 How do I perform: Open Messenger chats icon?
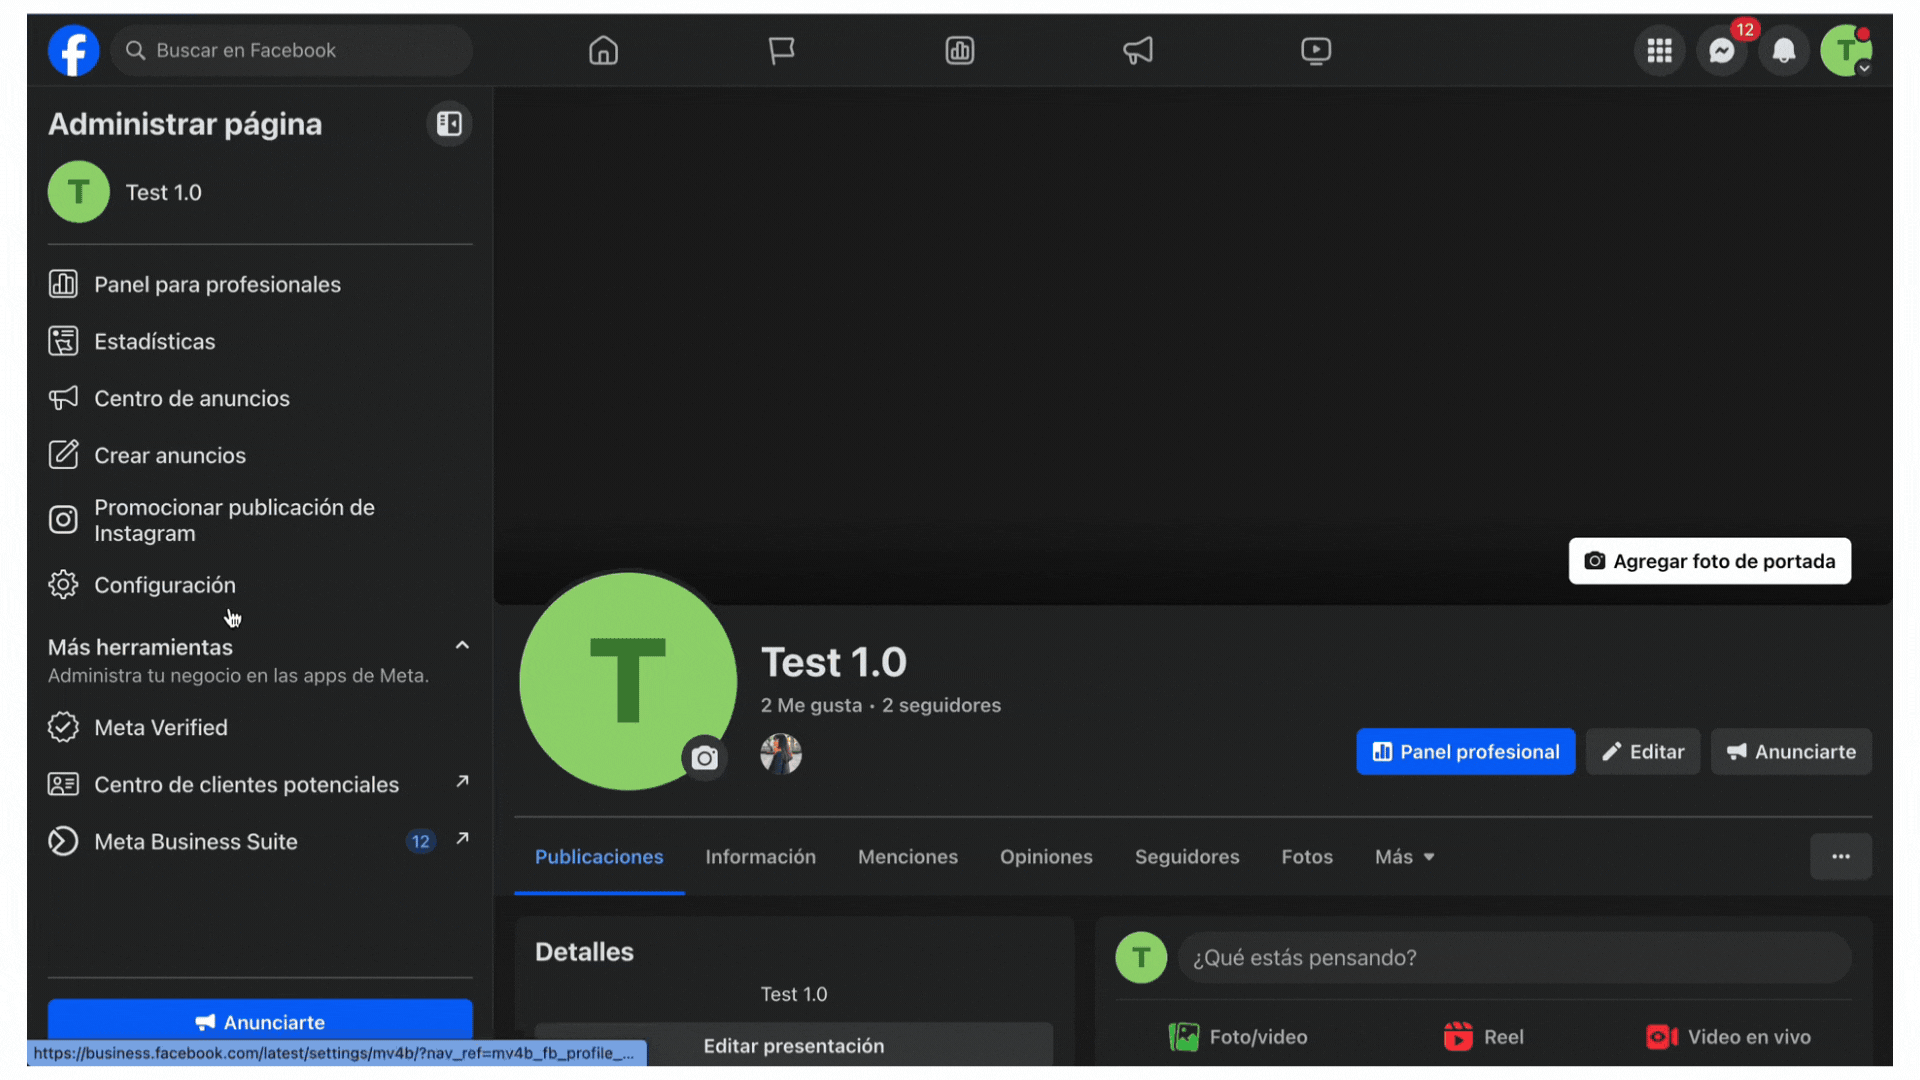[x=1721, y=51]
